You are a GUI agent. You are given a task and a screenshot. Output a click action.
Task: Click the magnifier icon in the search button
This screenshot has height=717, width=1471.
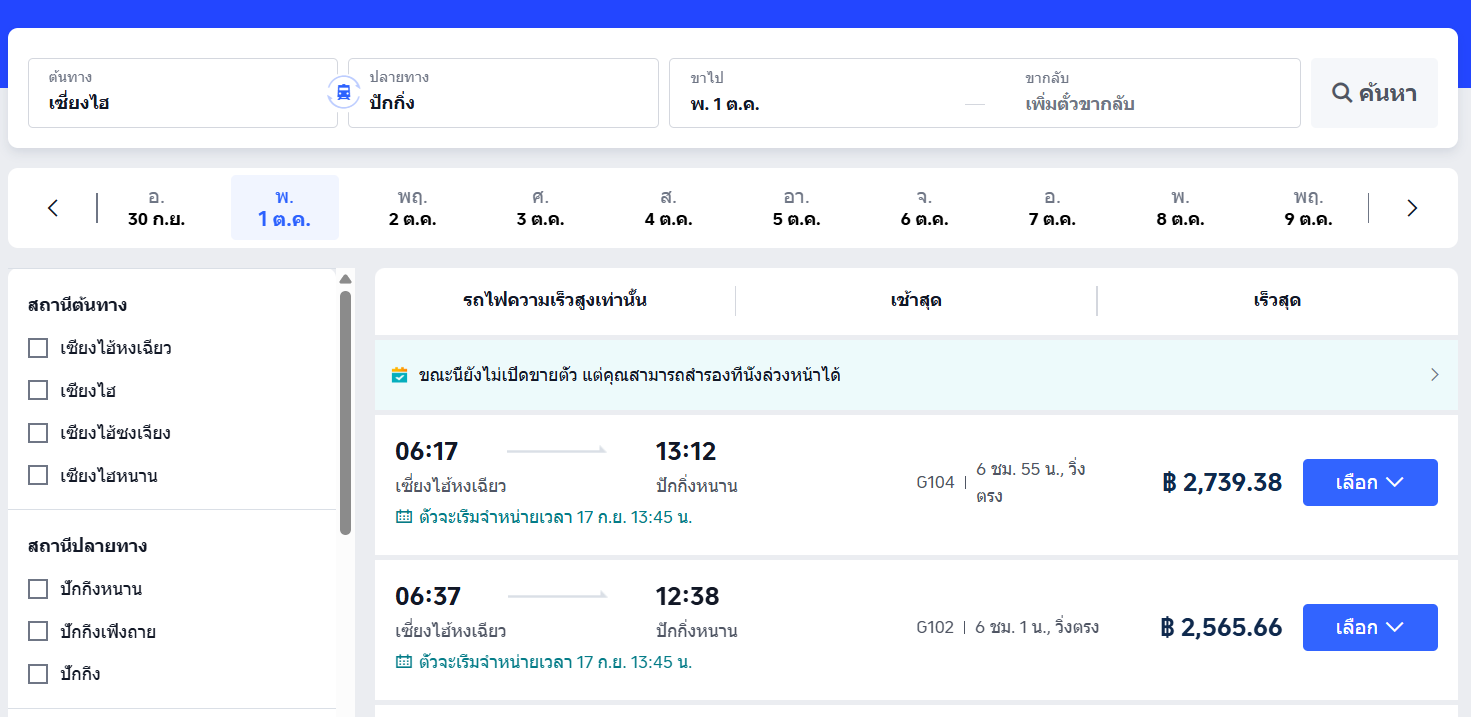1343,92
